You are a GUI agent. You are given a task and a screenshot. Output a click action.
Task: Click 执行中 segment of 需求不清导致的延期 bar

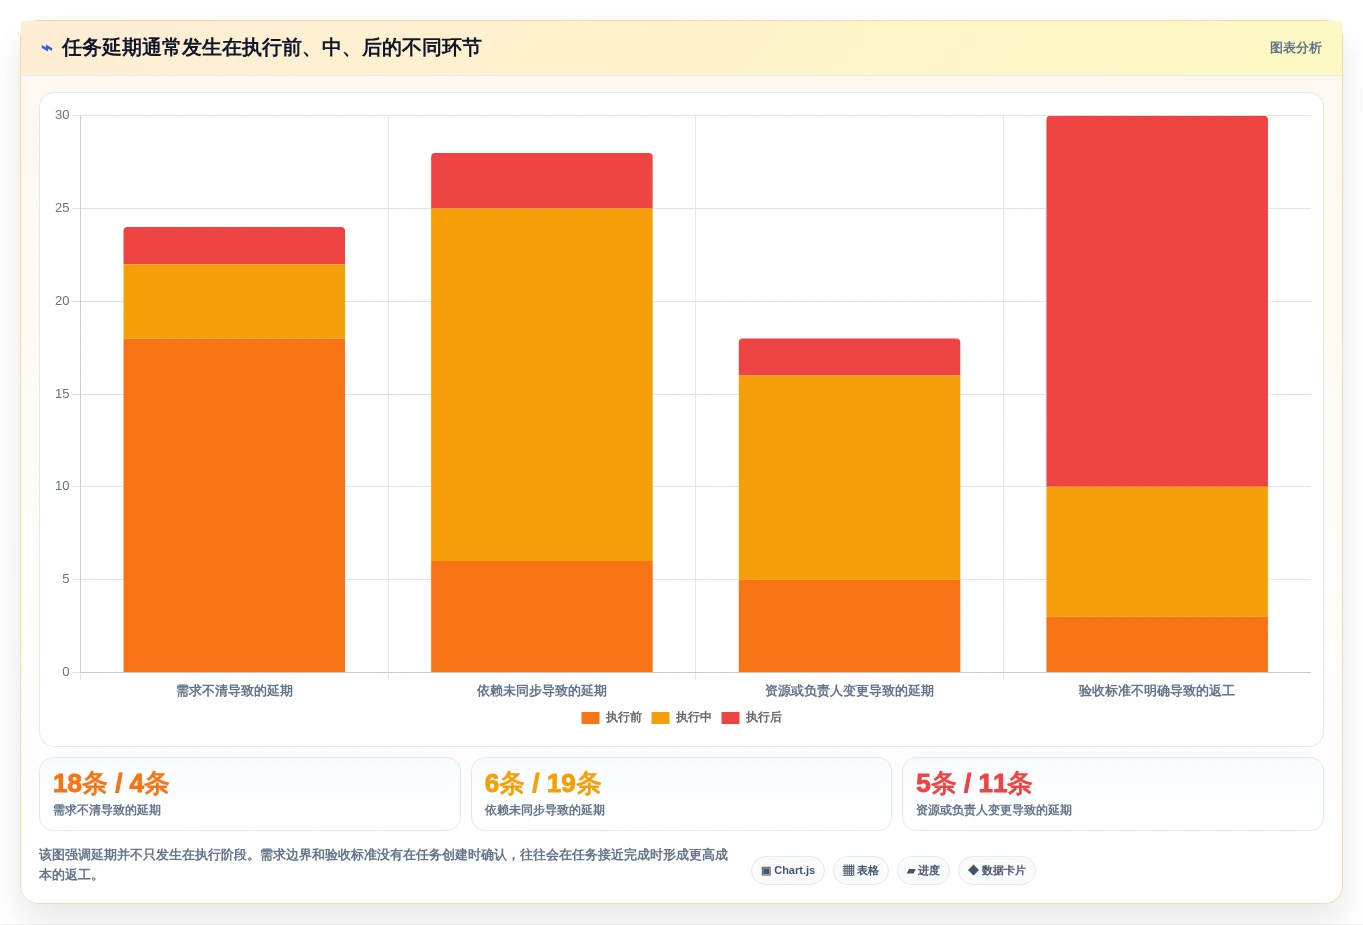tap(234, 301)
